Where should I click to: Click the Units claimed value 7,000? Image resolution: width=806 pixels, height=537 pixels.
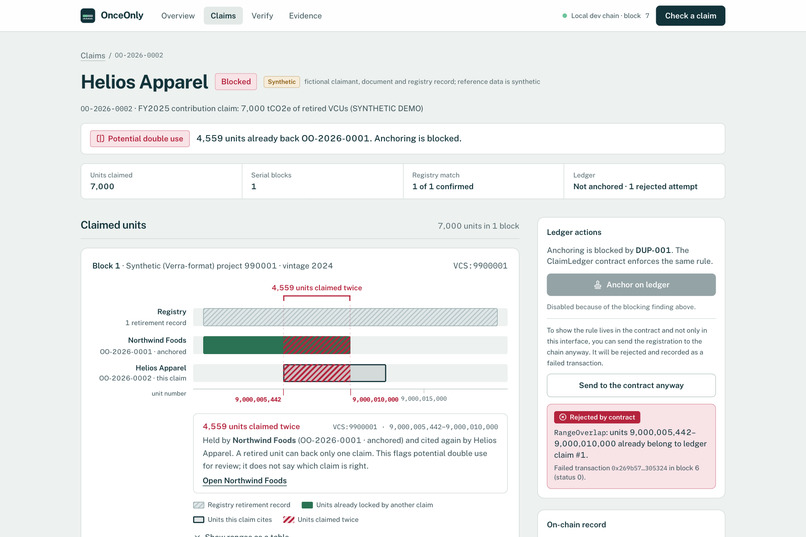102,187
